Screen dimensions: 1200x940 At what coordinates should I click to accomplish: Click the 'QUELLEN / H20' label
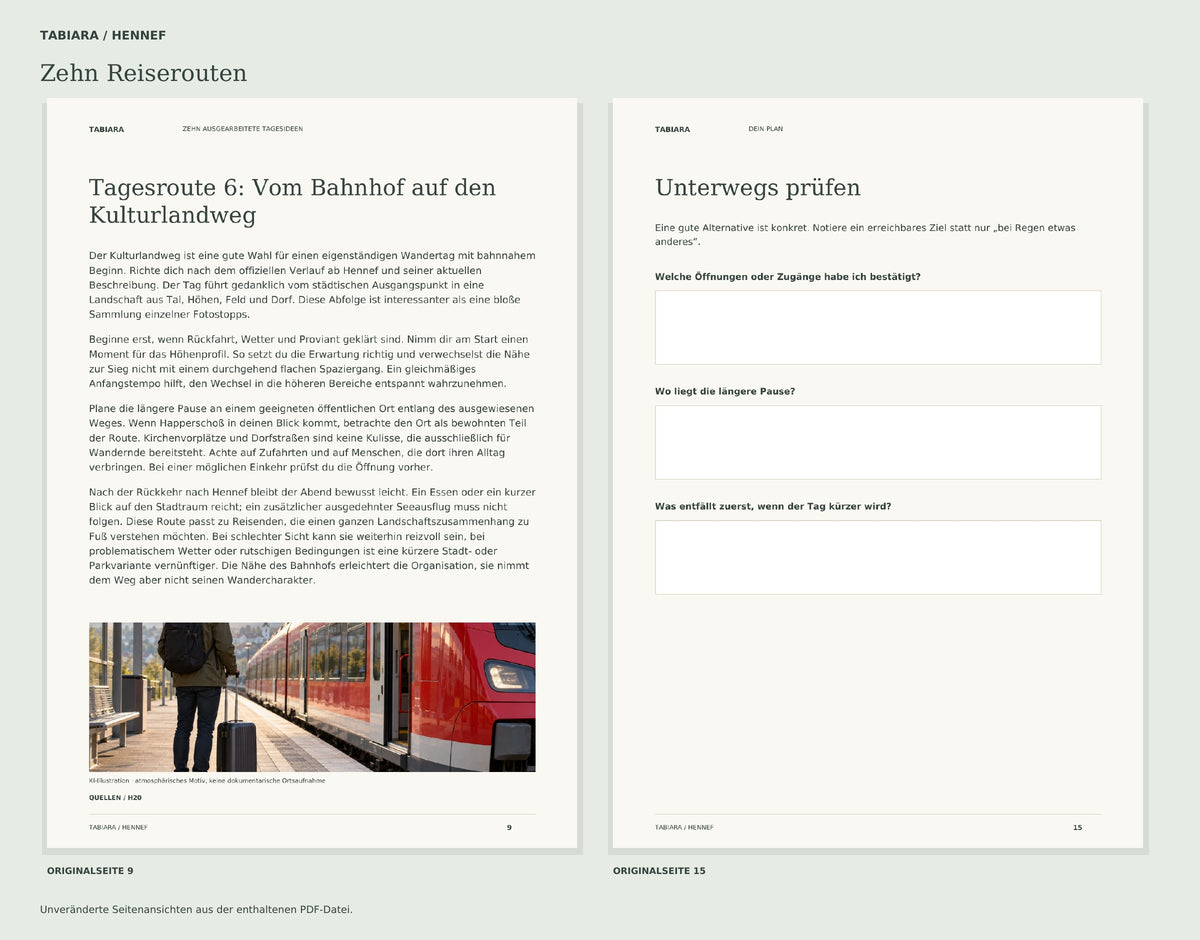click(115, 798)
